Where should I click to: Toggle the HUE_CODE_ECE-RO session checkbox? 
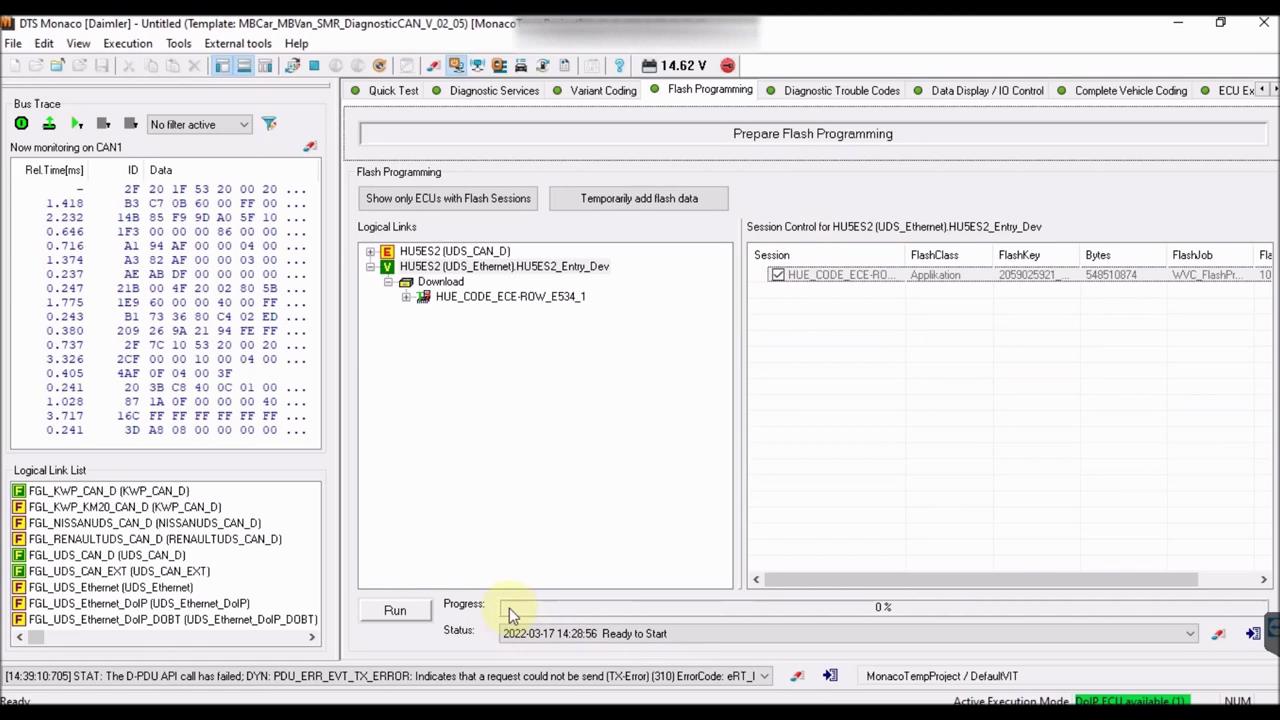point(777,275)
